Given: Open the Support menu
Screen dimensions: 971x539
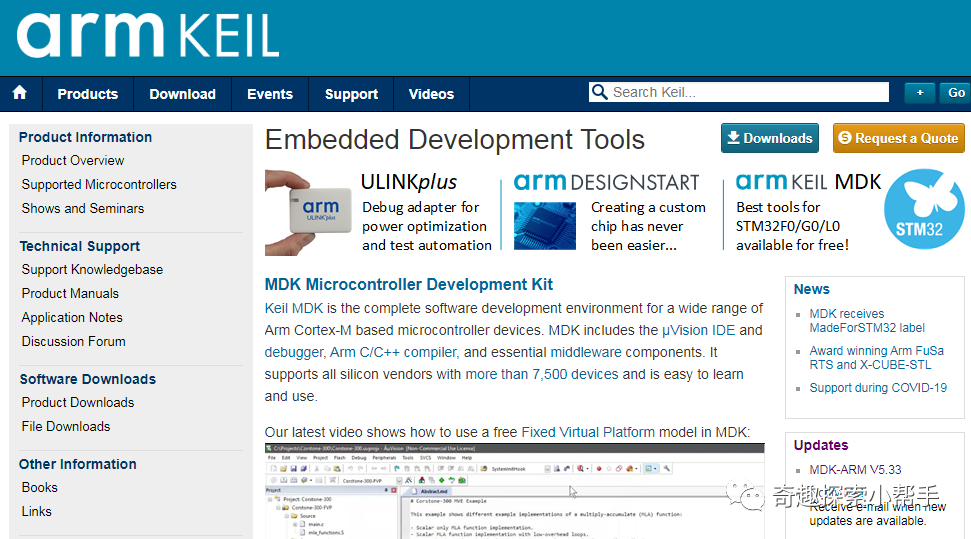Looking at the screenshot, I should [x=351, y=94].
